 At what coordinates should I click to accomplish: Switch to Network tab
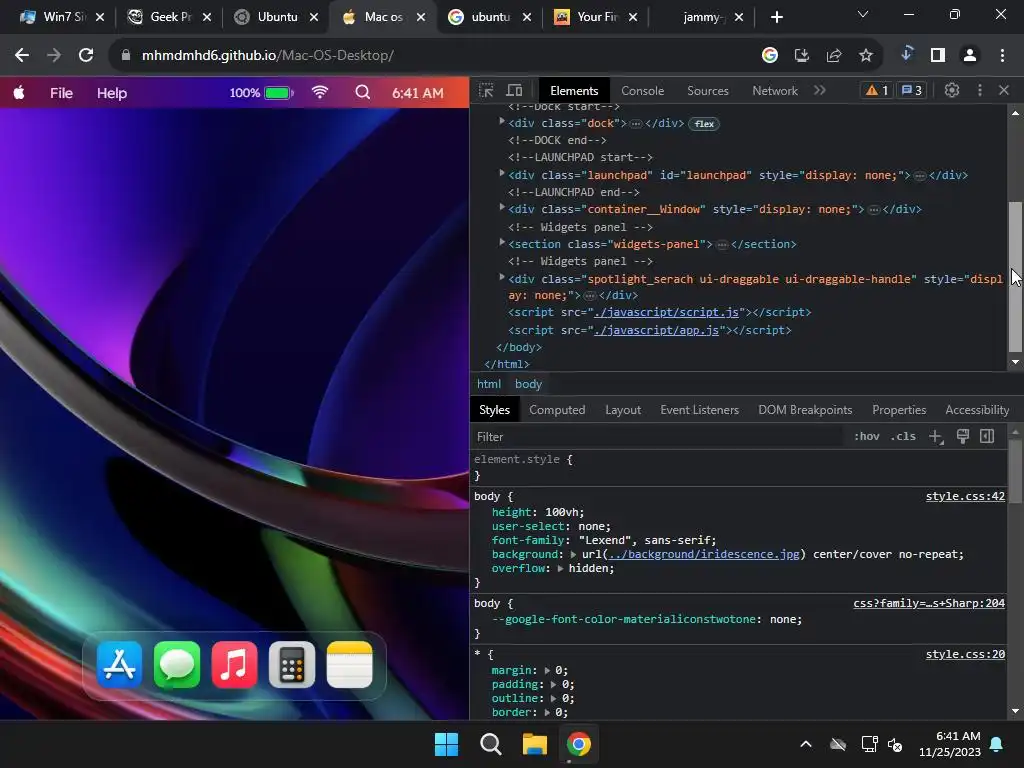point(775,91)
